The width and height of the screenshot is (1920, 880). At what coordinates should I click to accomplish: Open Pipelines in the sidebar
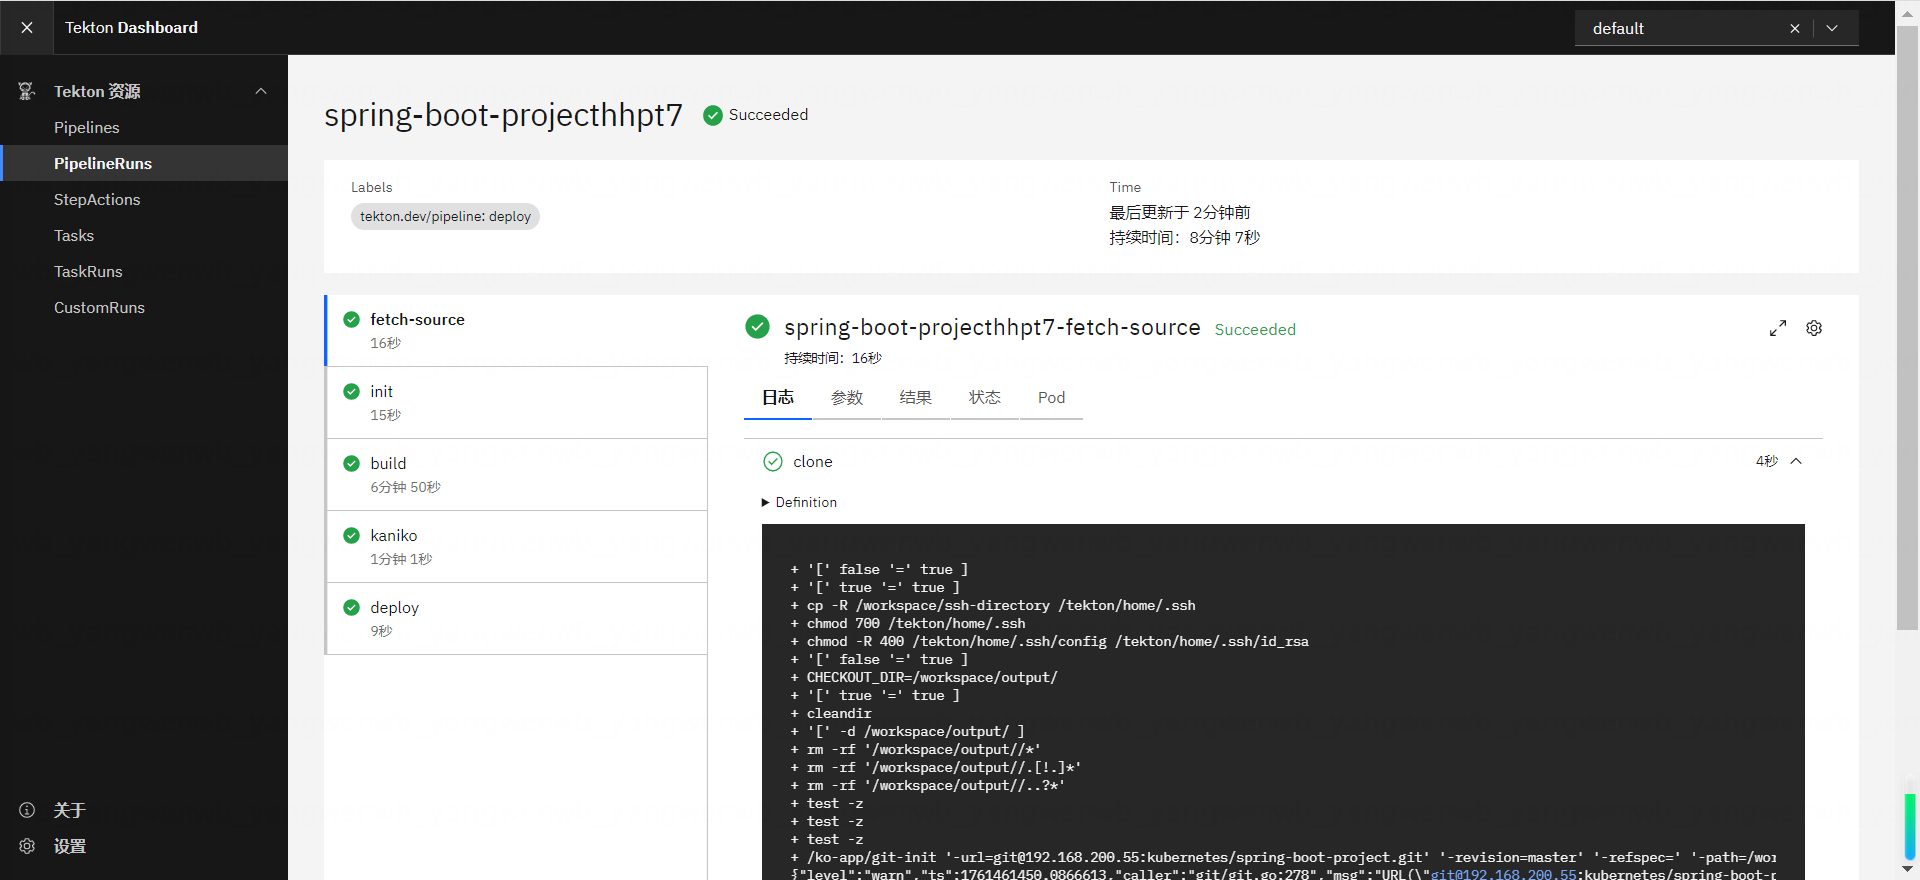tap(87, 128)
